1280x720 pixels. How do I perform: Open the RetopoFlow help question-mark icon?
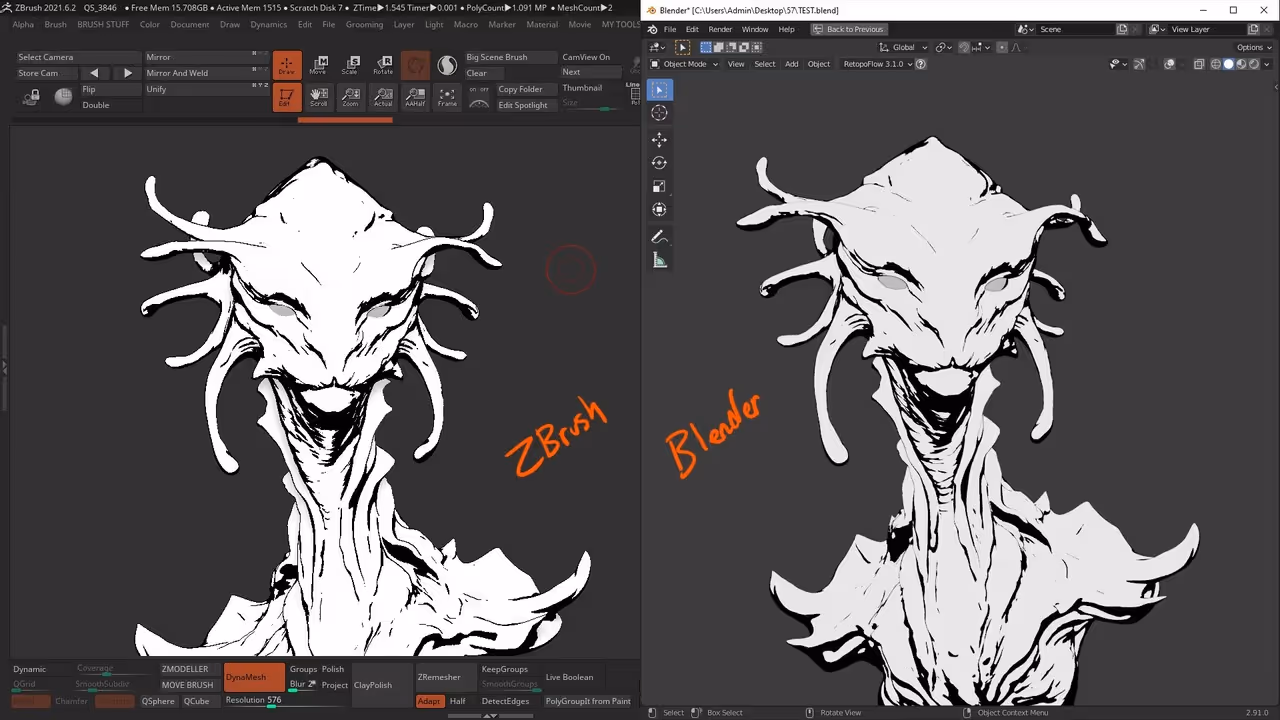click(921, 64)
